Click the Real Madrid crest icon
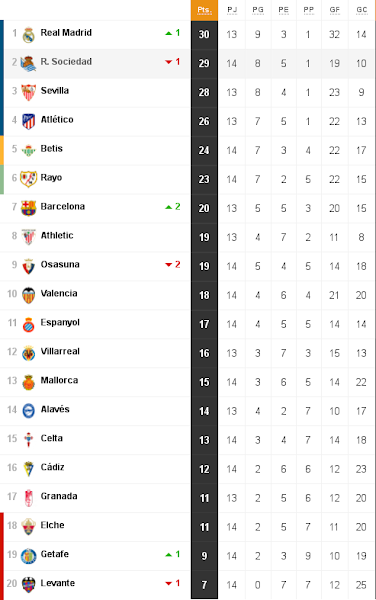Viewport: 376px width, 600px height. (29, 35)
